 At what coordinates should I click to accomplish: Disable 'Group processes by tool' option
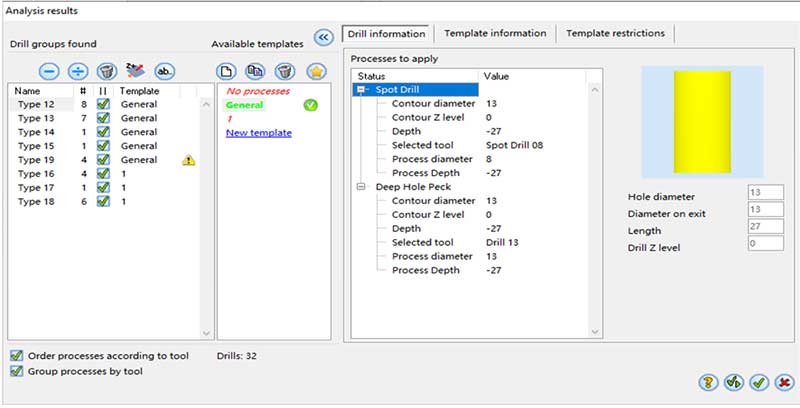[15, 372]
